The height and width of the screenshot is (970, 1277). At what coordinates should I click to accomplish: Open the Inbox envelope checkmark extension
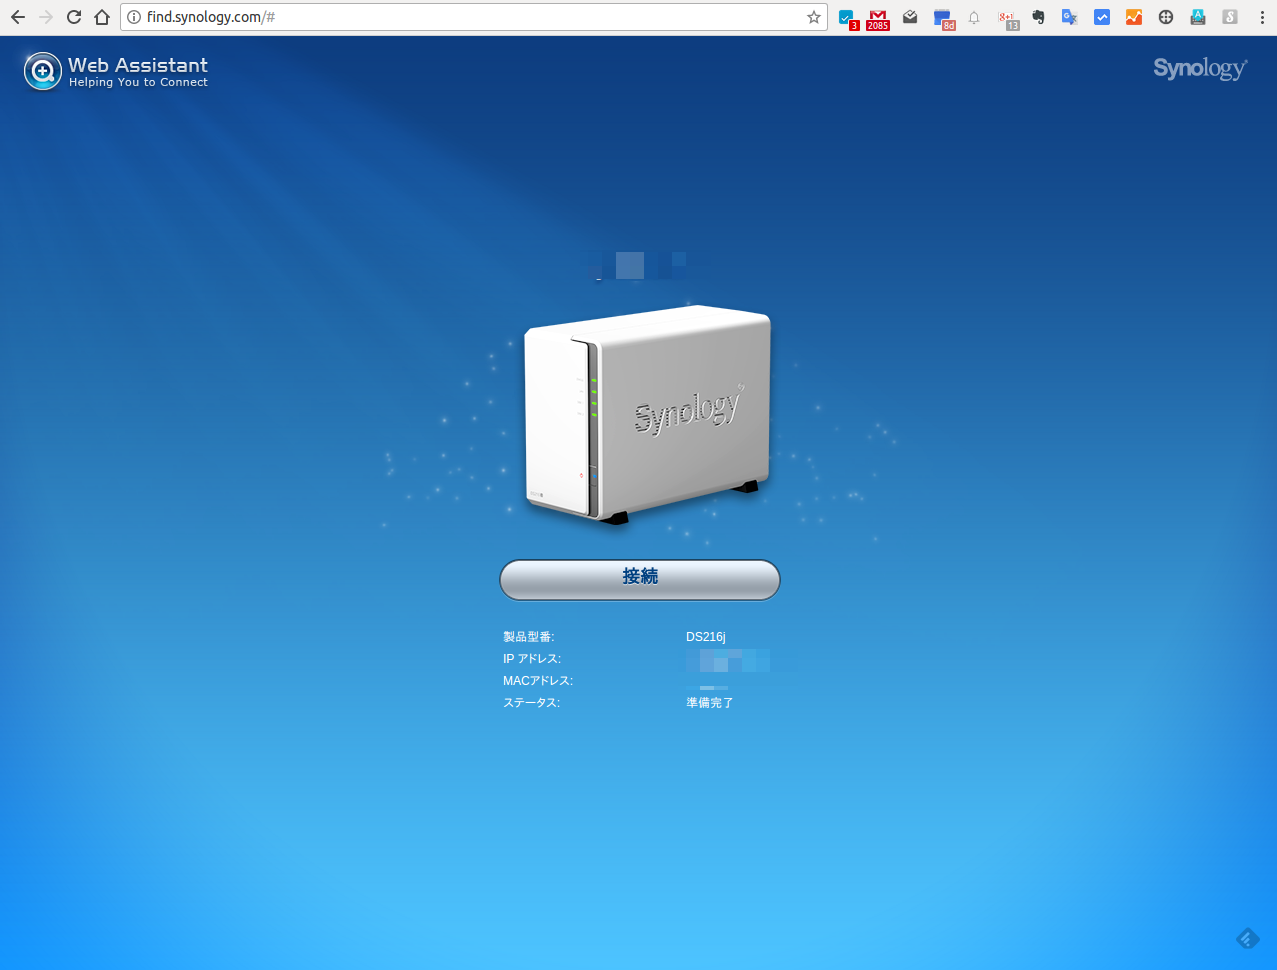pyautogui.click(x=910, y=17)
